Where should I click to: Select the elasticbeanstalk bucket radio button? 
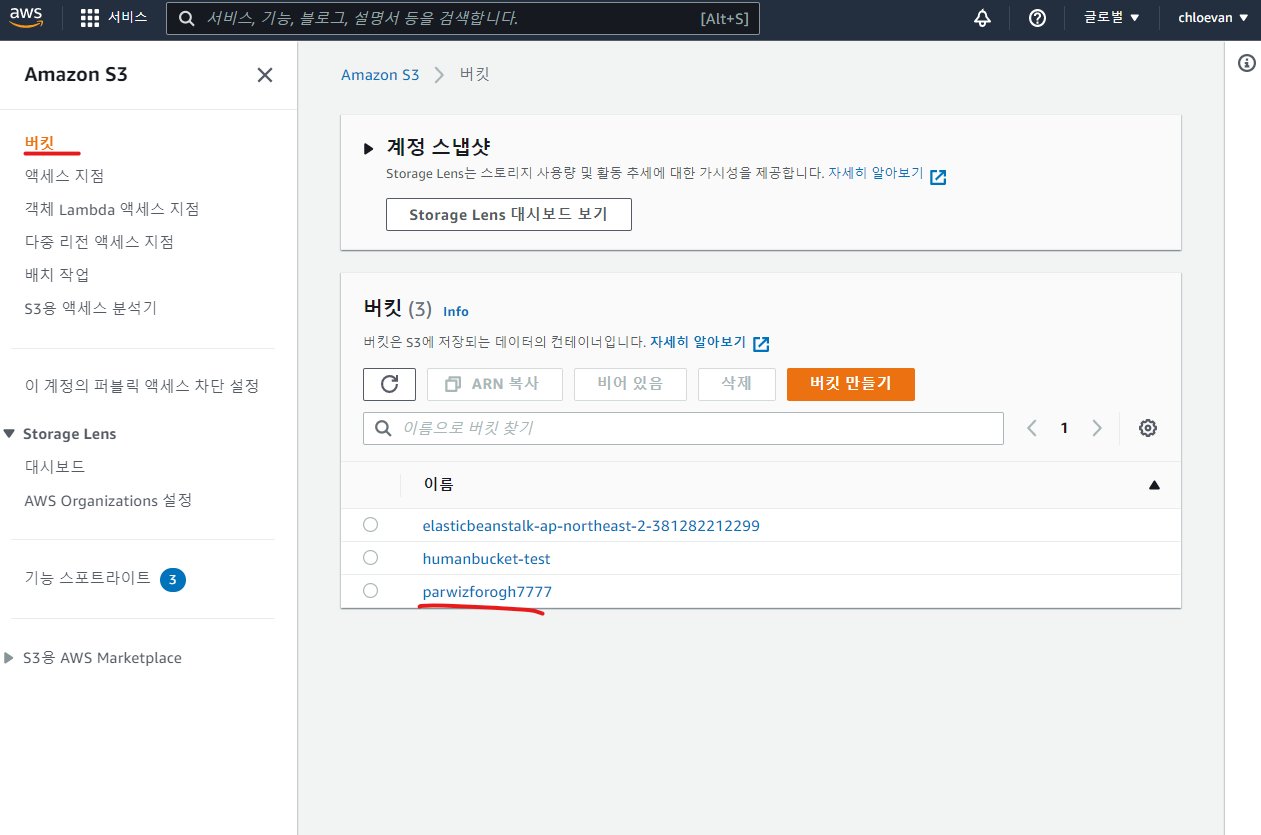tap(371, 525)
